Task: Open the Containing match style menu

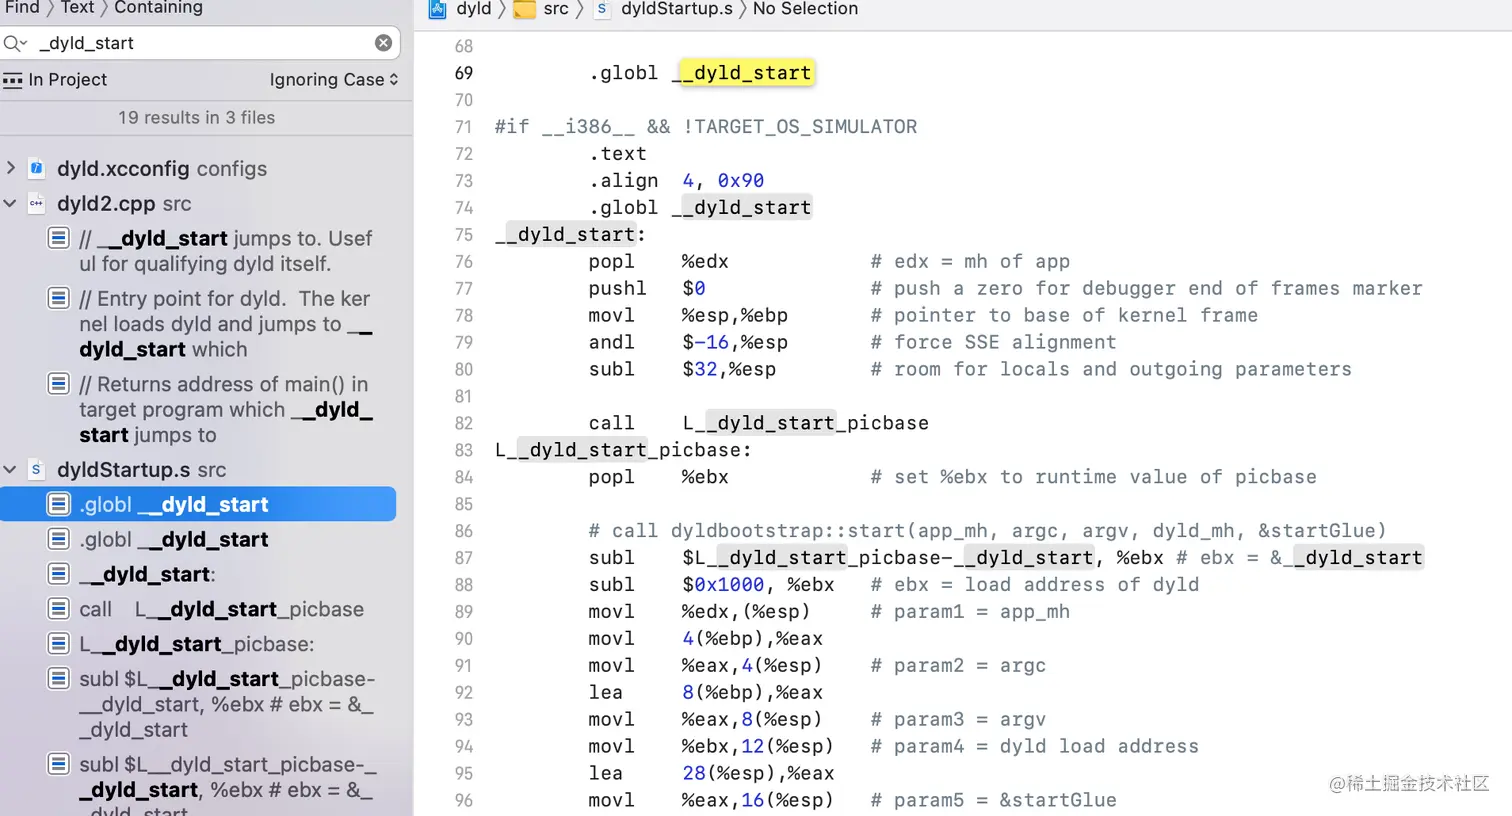Action: [158, 8]
